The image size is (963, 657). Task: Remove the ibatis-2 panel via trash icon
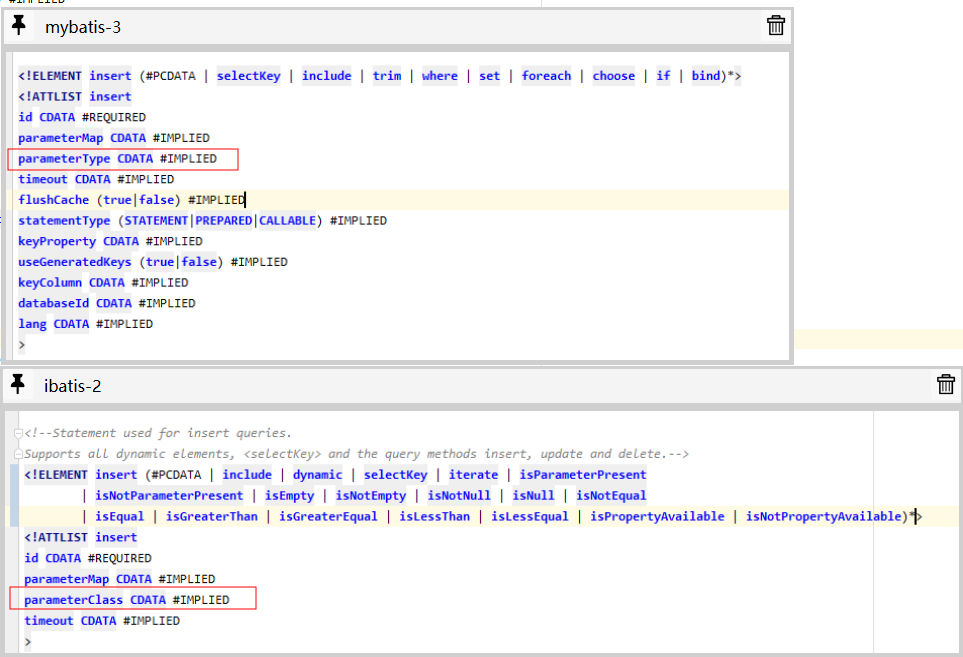coord(946,384)
